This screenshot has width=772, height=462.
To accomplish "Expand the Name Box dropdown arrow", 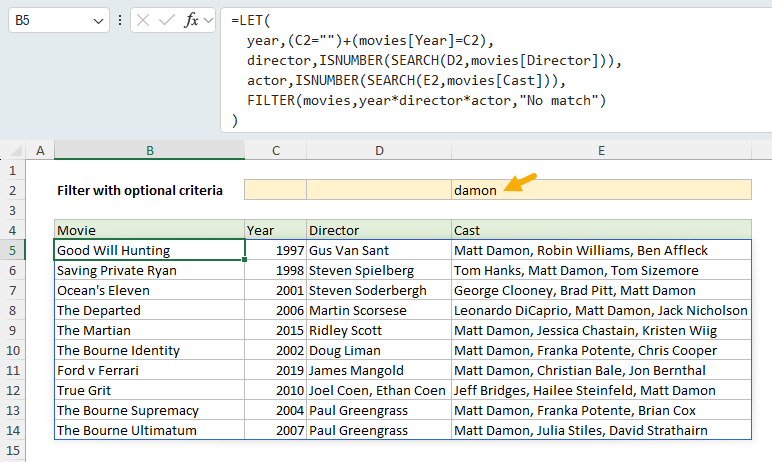I will point(98,21).
